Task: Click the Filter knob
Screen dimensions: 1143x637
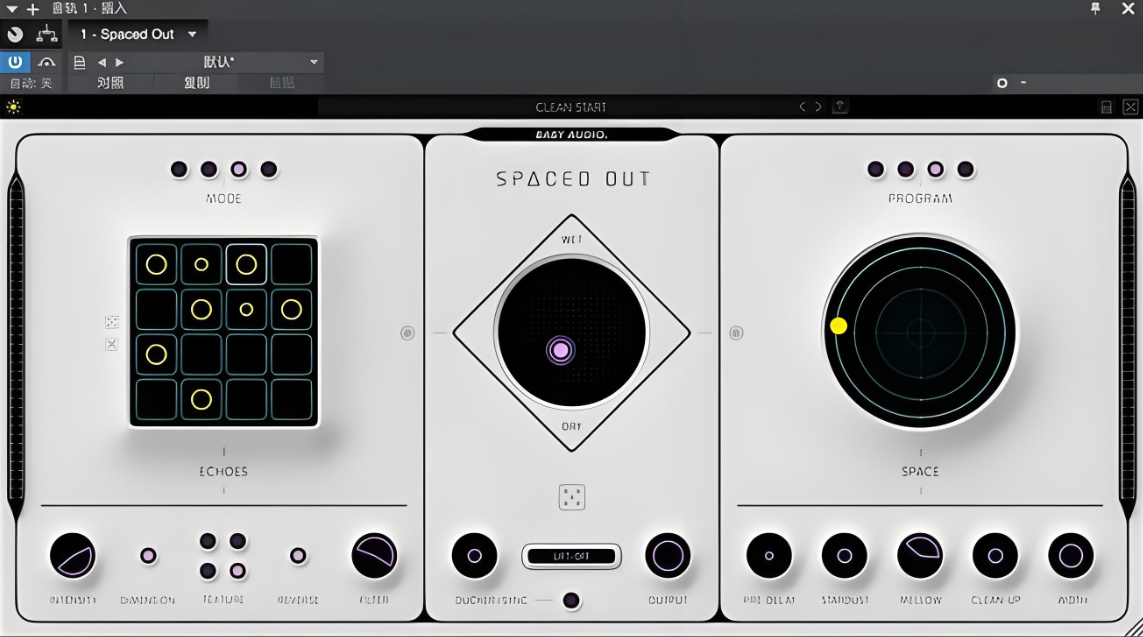Action: 374,556
